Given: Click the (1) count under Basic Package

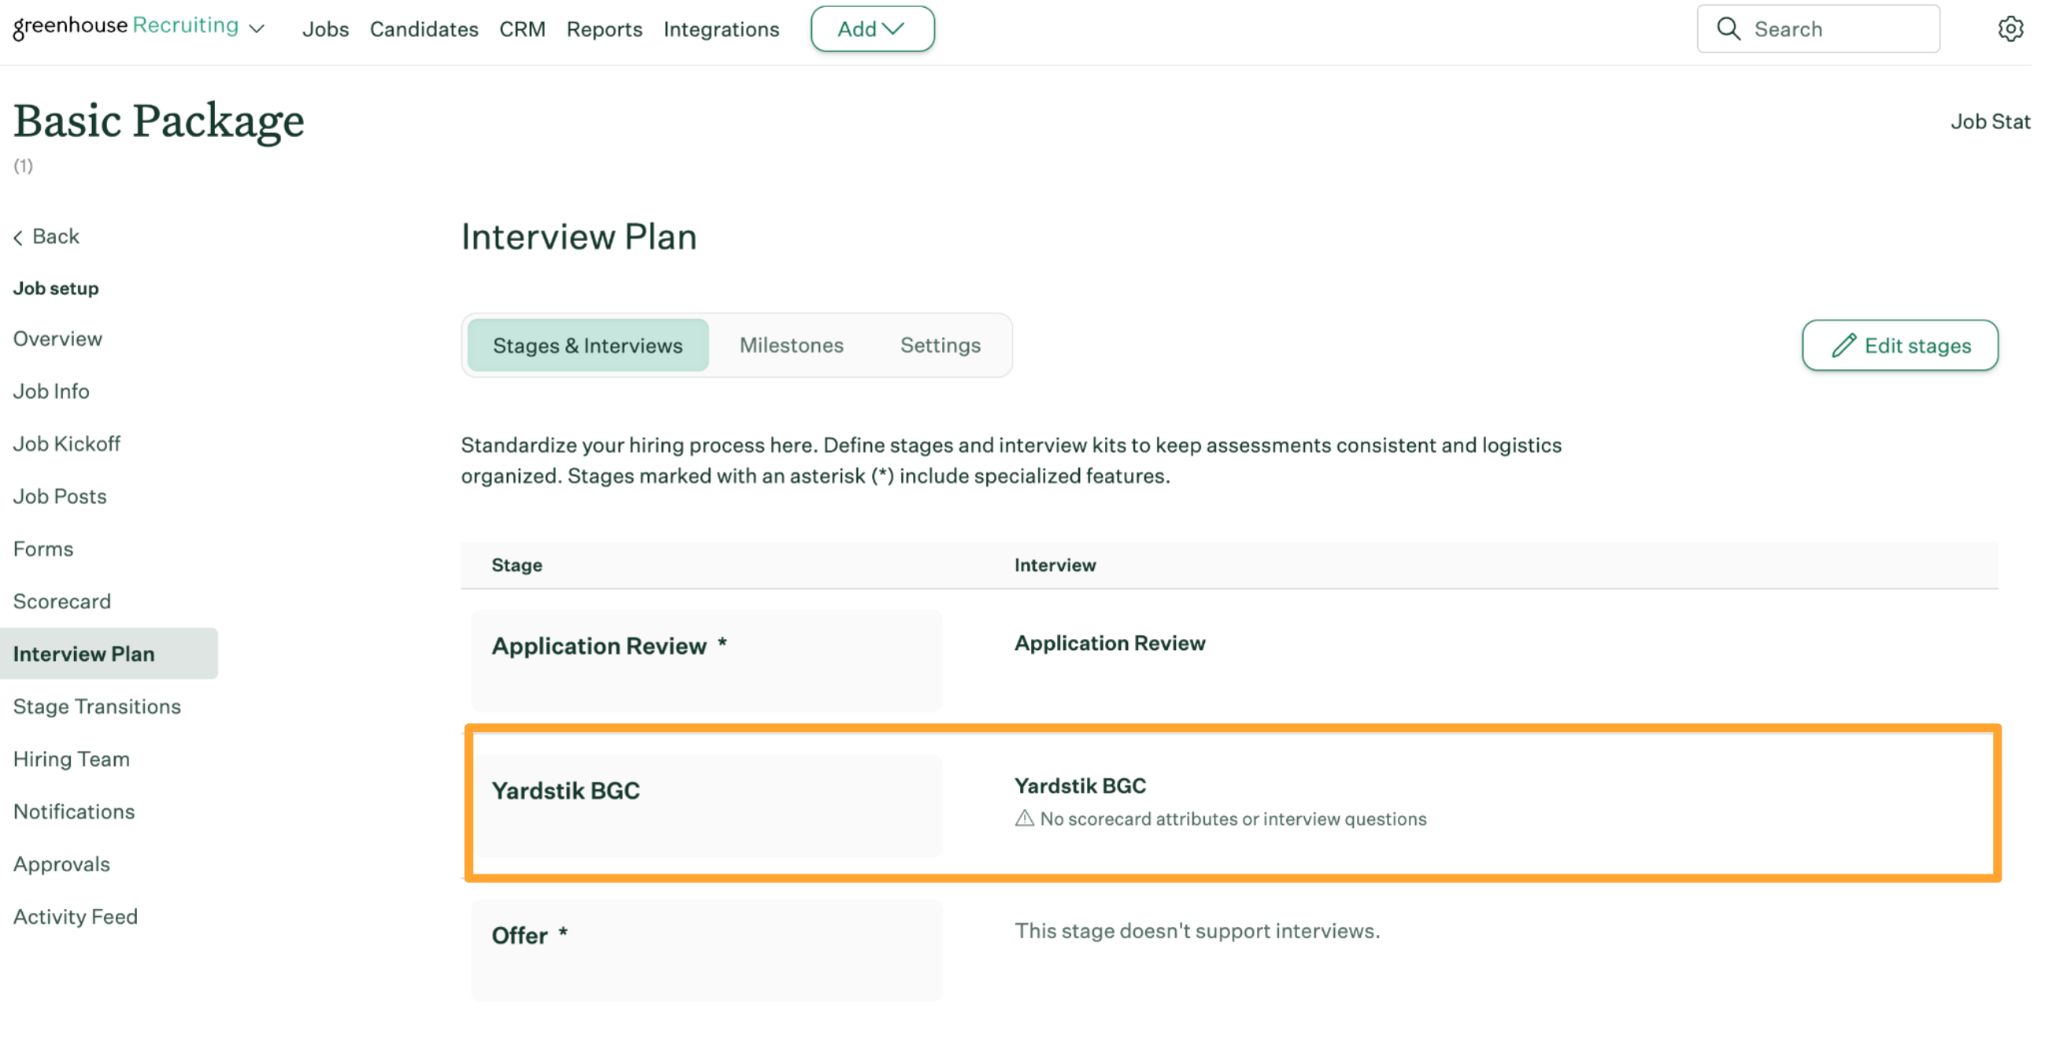Looking at the screenshot, I should (23, 166).
